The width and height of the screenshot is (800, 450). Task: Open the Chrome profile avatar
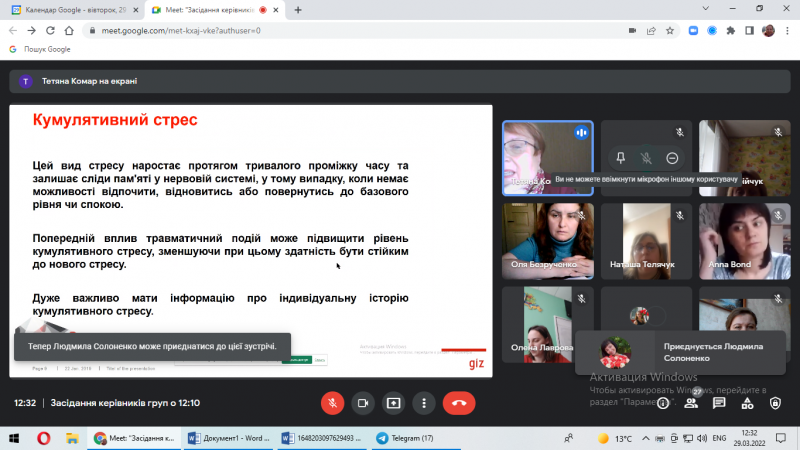click(768, 31)
